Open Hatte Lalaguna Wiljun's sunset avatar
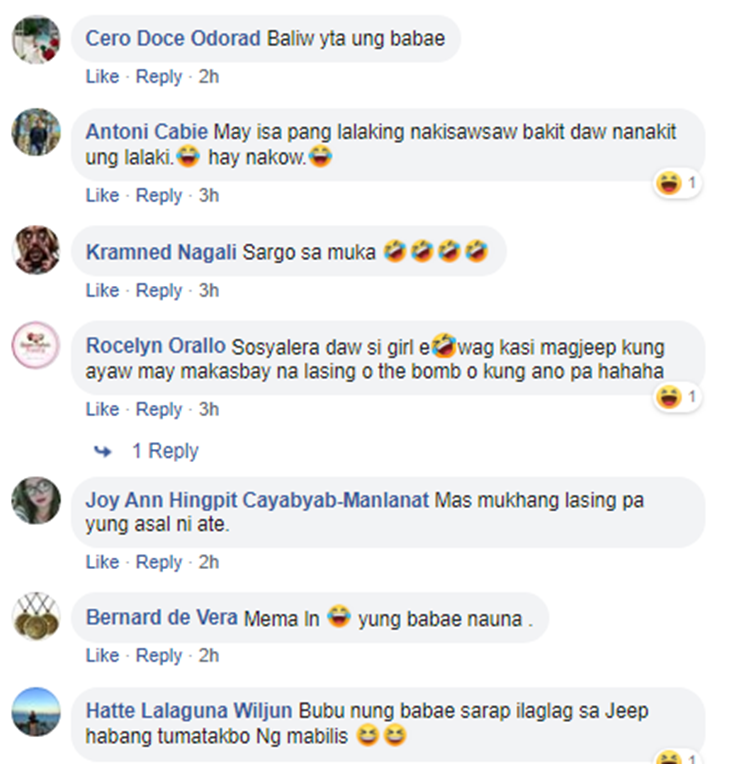The height and width of the screenshot is (764, 750). 36,711
